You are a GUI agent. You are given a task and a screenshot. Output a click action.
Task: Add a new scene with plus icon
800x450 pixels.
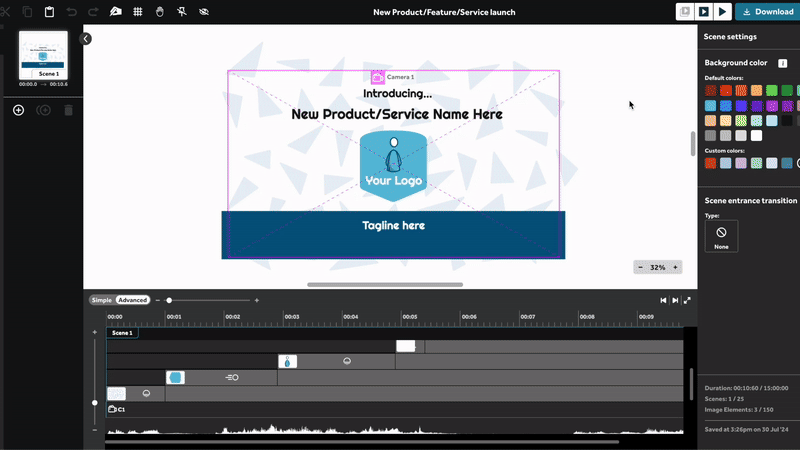[18, 110]
